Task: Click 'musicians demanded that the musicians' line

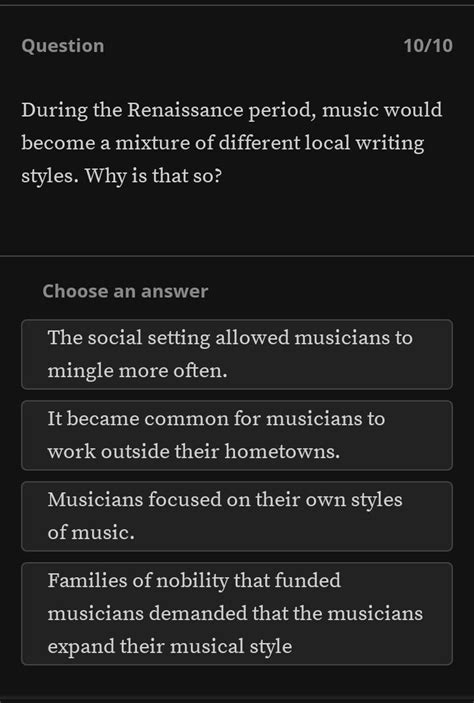Action: coord(235,613)
